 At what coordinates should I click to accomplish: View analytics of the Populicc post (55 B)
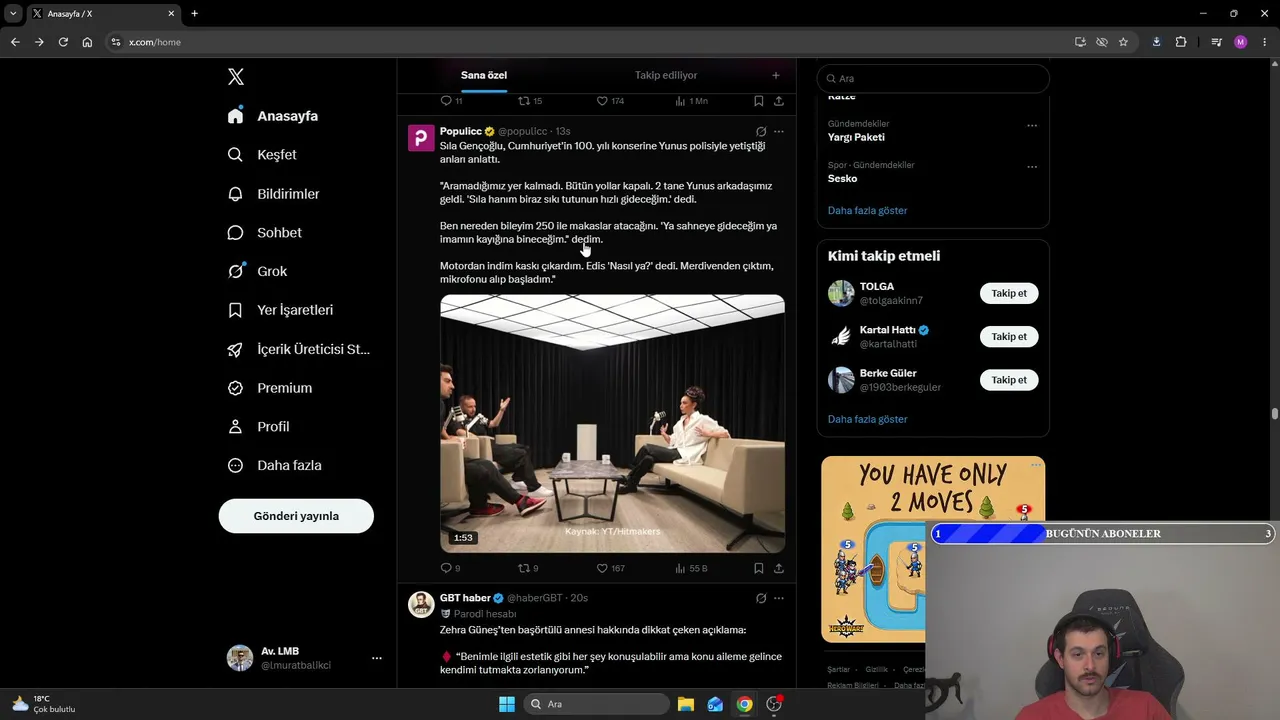coord(692,568)
